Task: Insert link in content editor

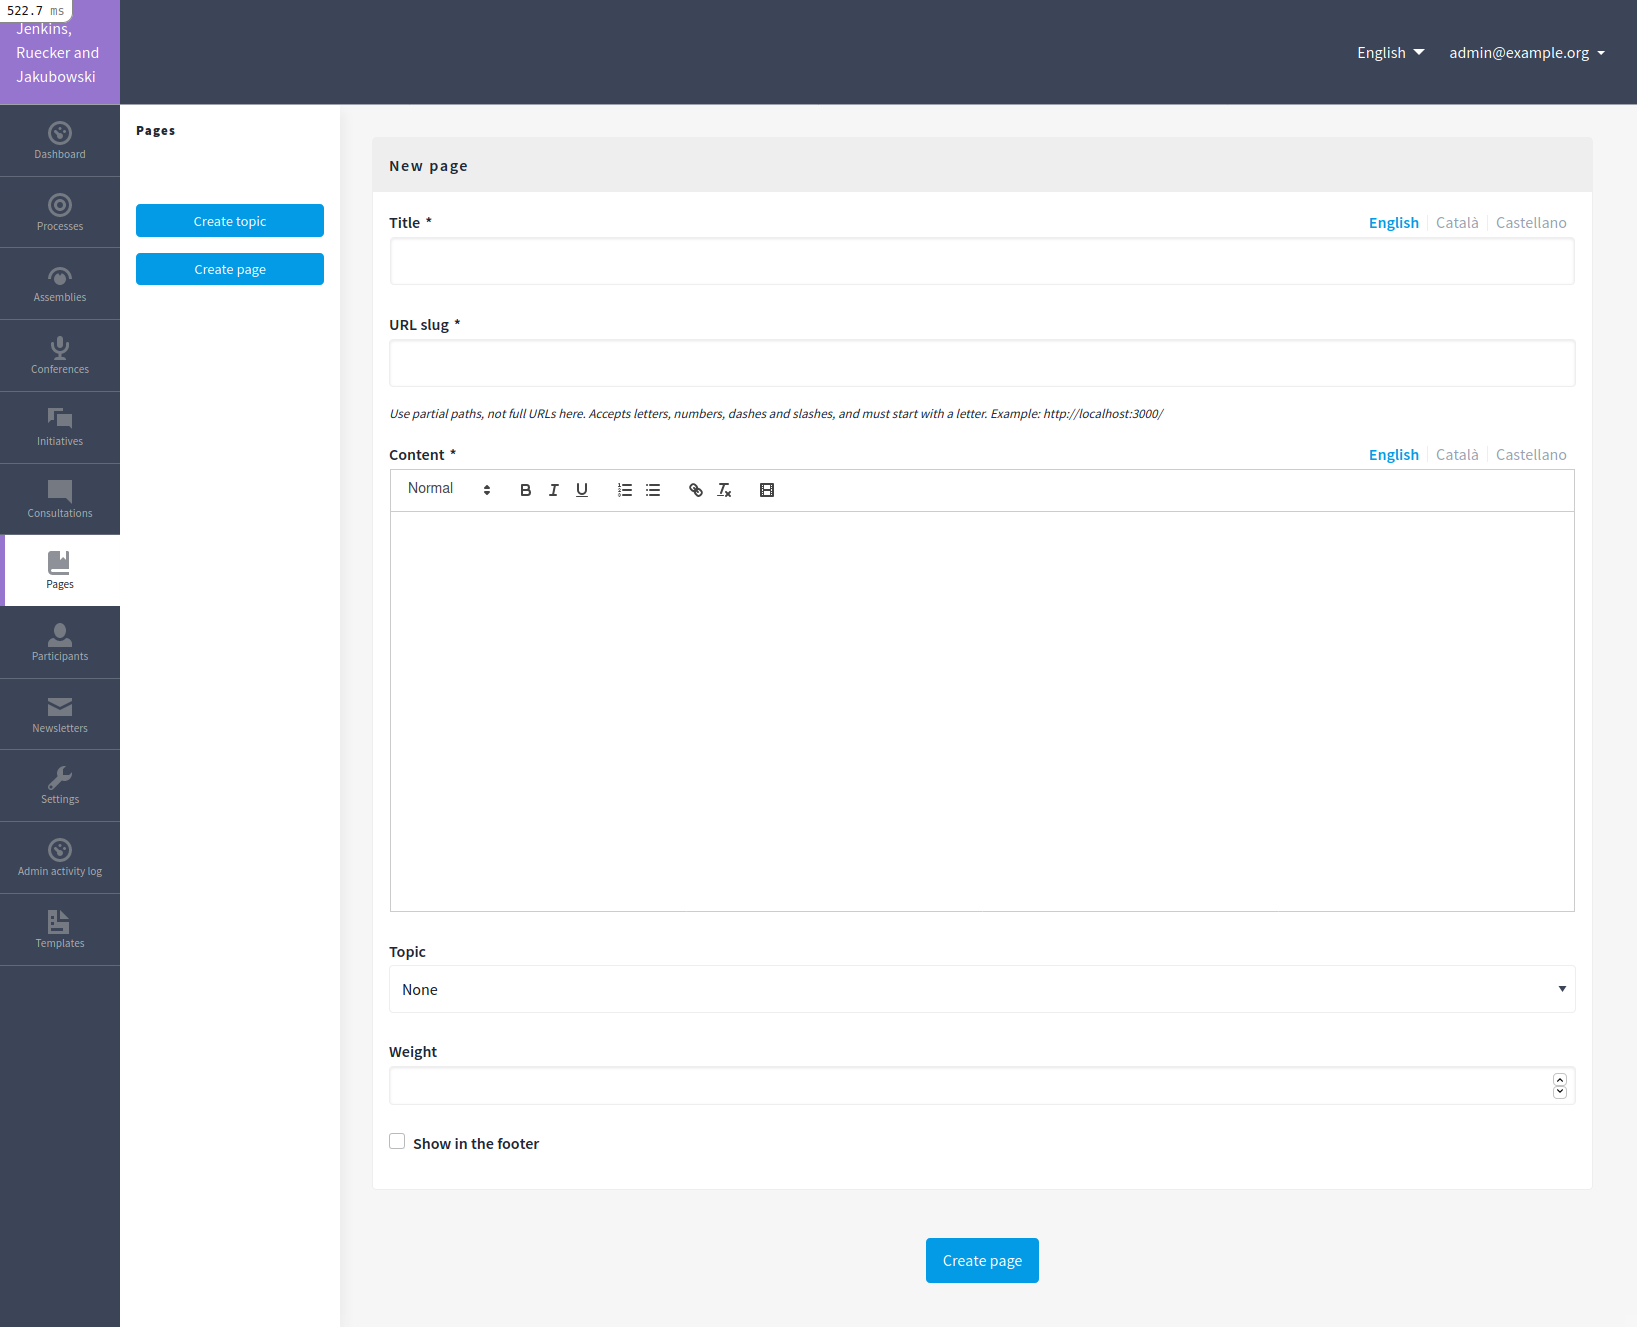Action: click(696, 490)
